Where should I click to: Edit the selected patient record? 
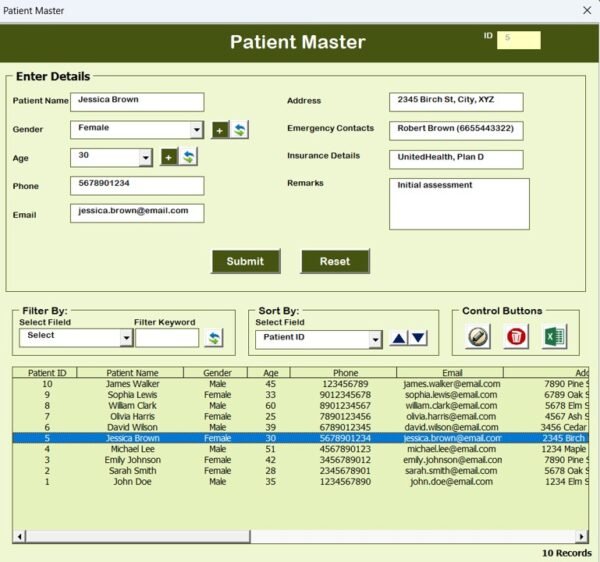coord(478,337)
